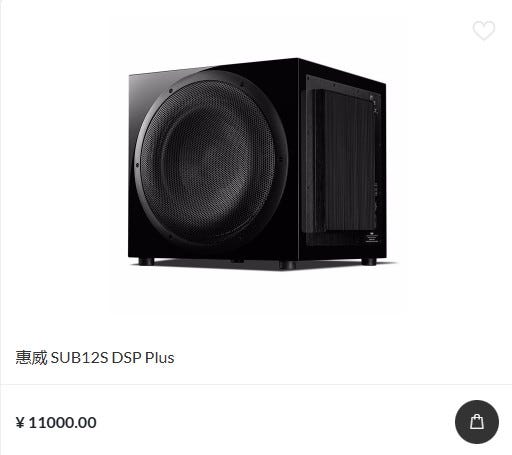
Task: Click the black subwoofer product image
Action: point(258,163)
